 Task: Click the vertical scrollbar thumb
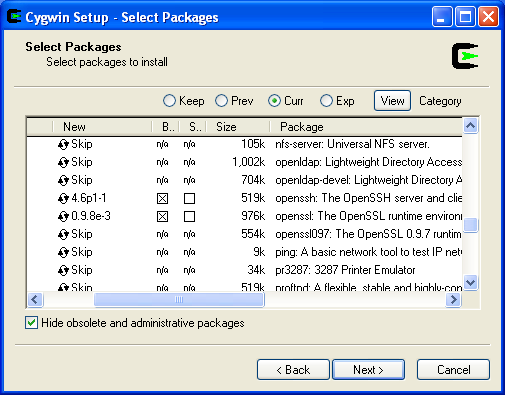470,225
